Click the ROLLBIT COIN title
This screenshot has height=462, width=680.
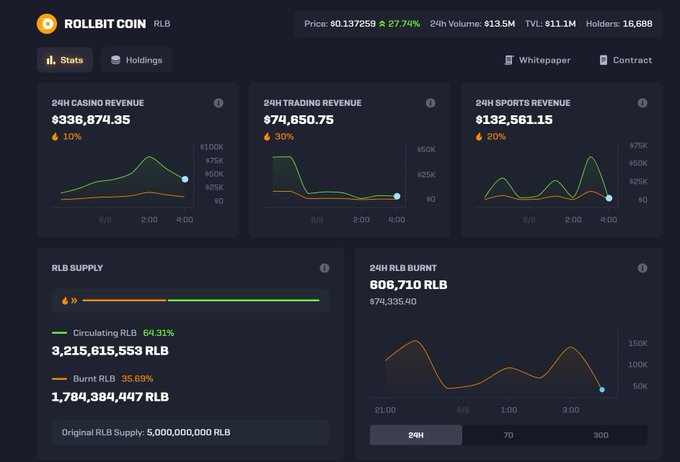pyautogui.click(x=105, y=24)
